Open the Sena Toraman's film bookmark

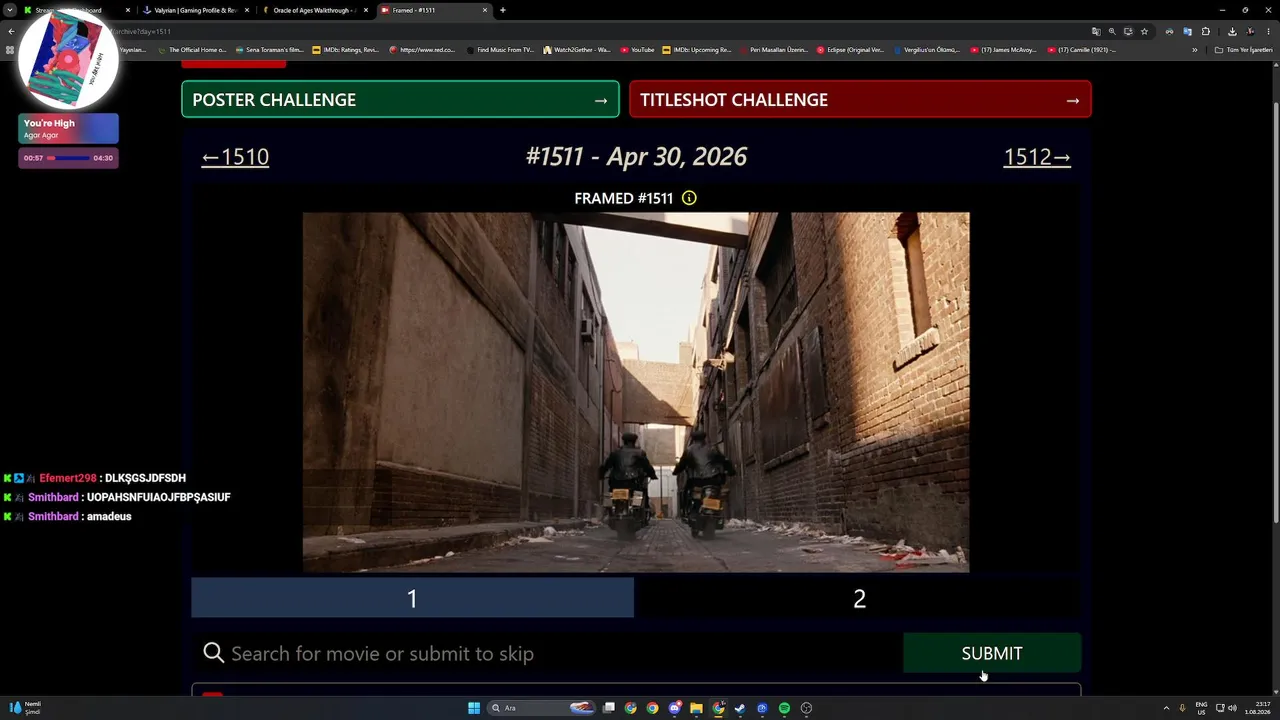(269, 50)
